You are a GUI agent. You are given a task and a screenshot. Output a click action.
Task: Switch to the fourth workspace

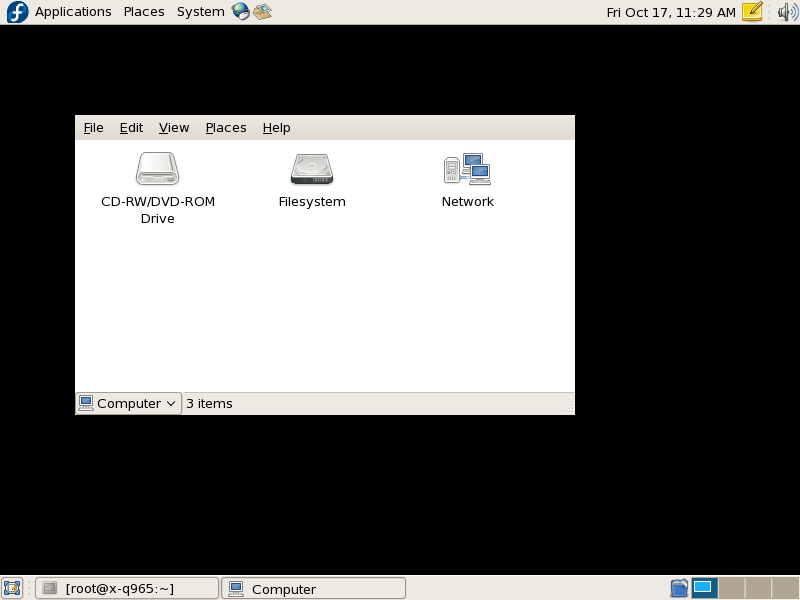click(x=785, y=588)
